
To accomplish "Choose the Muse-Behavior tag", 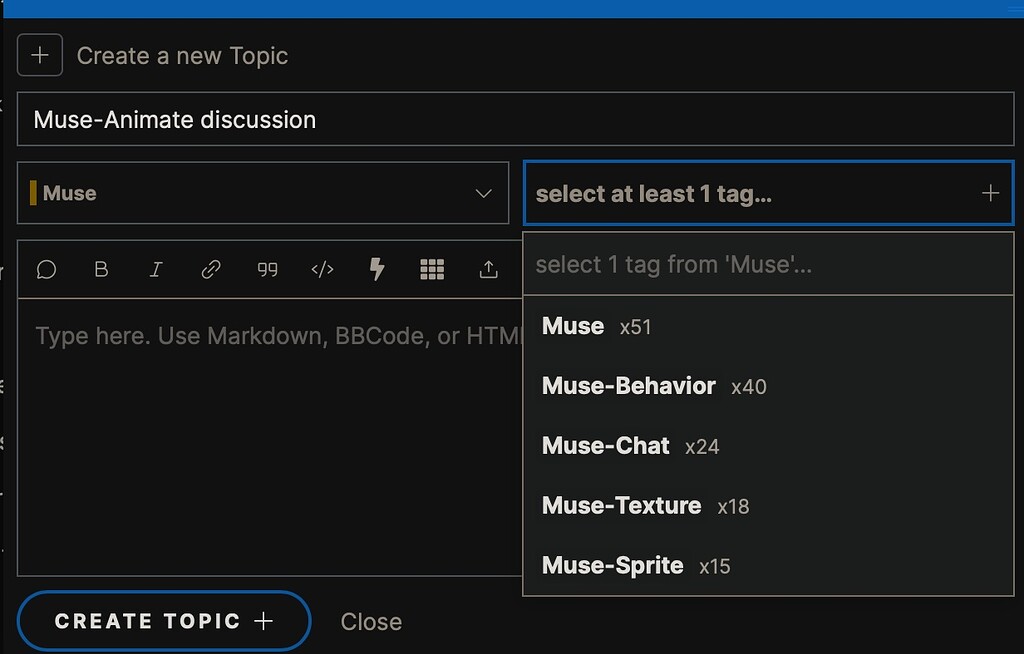I will [628, 385].
